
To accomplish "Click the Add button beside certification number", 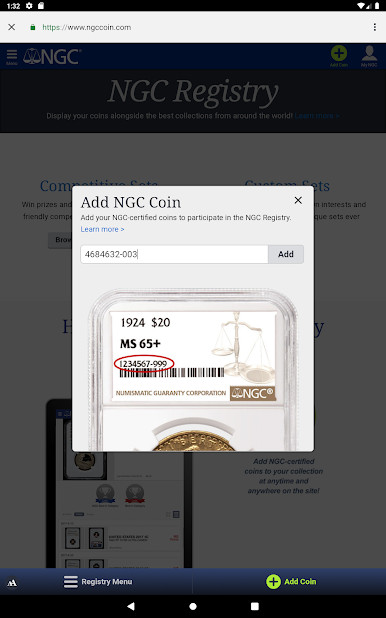I will point(286,254).
